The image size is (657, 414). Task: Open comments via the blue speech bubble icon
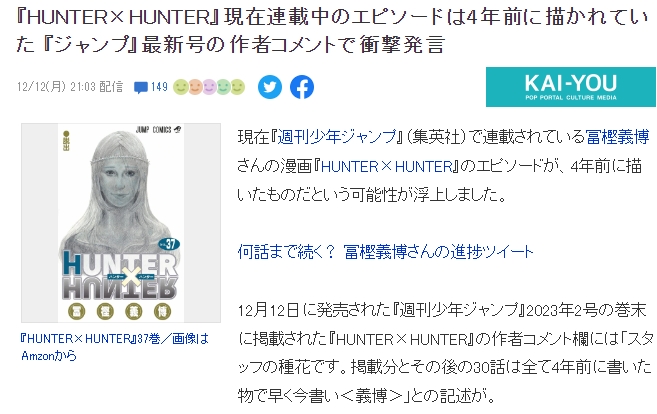tap(141, 88)
